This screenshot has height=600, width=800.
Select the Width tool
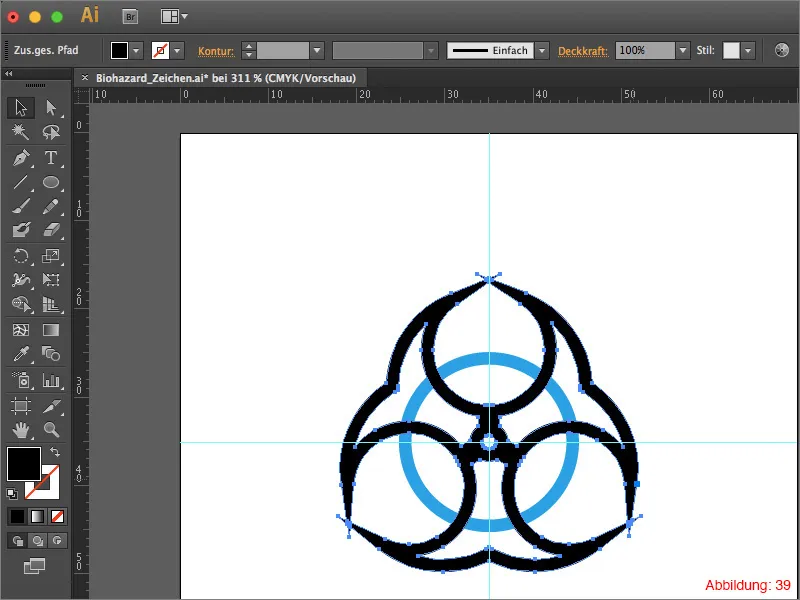[x=20, y=280]
